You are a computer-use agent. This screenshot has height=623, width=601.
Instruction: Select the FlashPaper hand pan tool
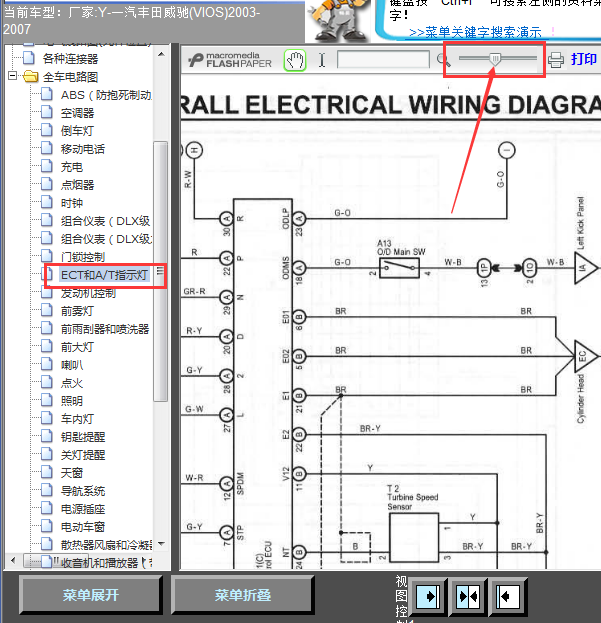click(295, 60)
